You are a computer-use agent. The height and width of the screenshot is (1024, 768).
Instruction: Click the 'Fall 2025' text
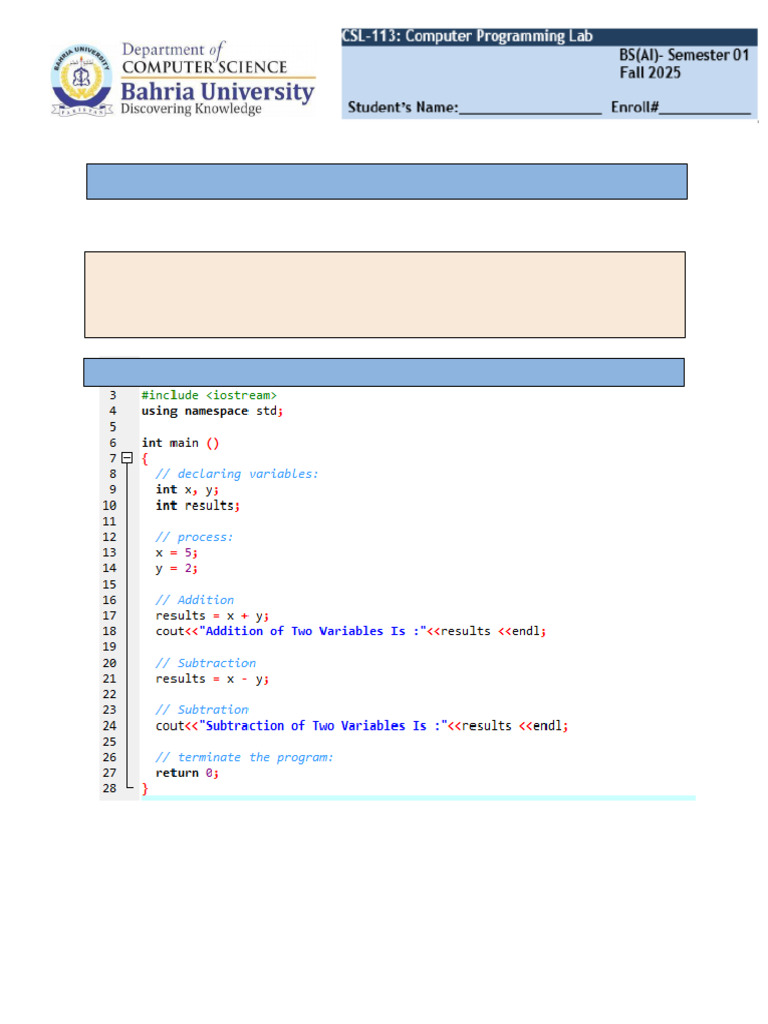click(650, 72)
